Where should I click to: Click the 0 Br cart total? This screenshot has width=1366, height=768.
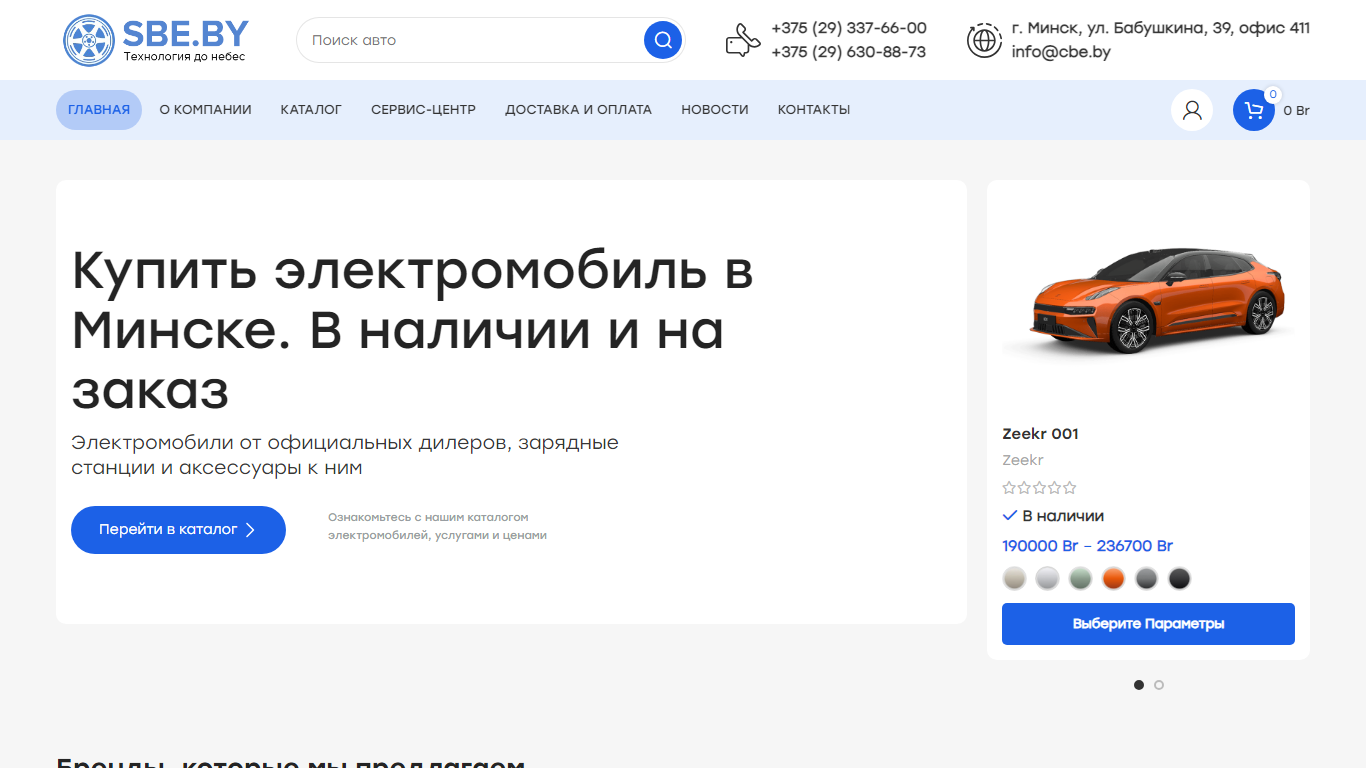1296,111
